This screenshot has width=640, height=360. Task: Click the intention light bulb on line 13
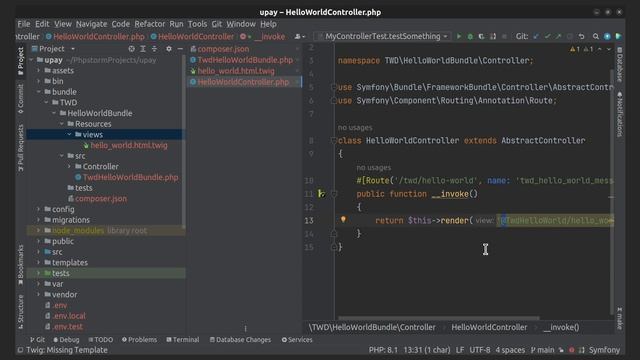tap(343, 220)
